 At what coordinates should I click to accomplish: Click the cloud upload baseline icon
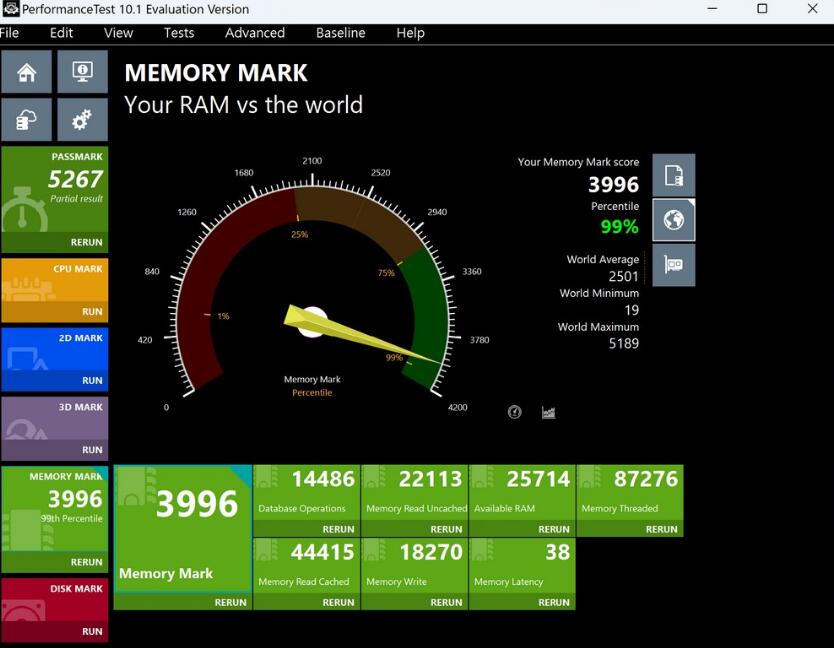(27, 120)
